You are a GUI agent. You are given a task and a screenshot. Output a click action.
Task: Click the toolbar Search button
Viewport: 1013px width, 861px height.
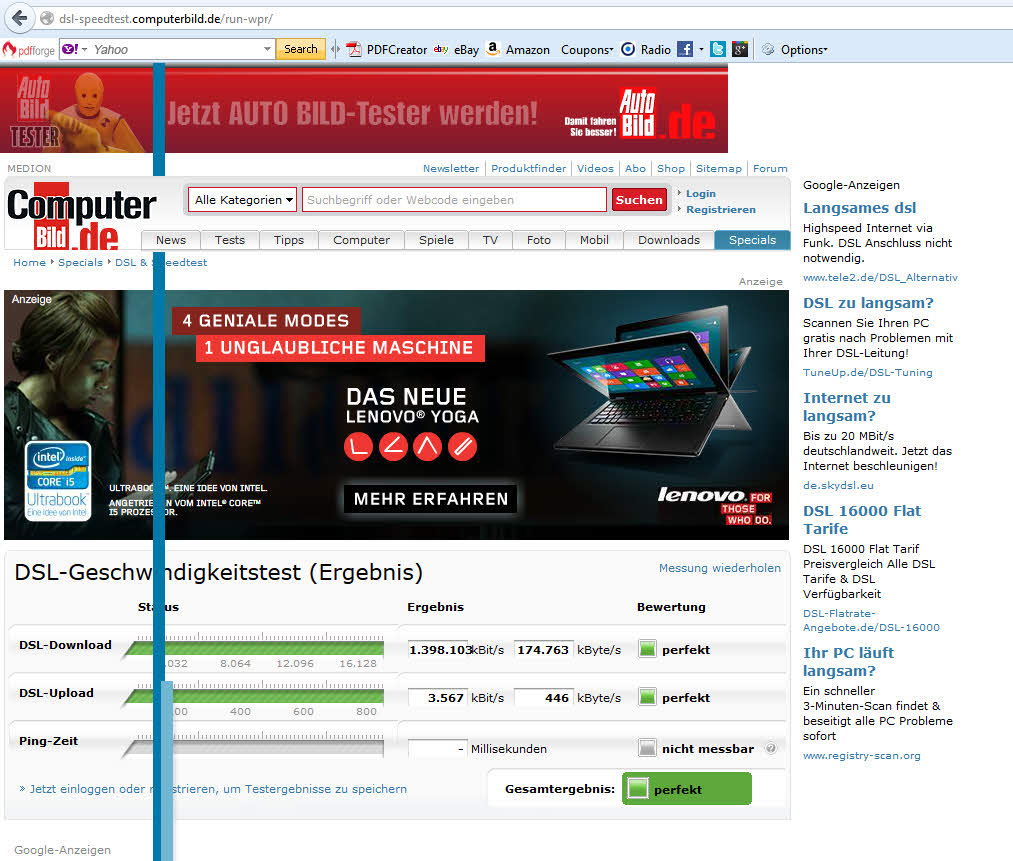300,49
